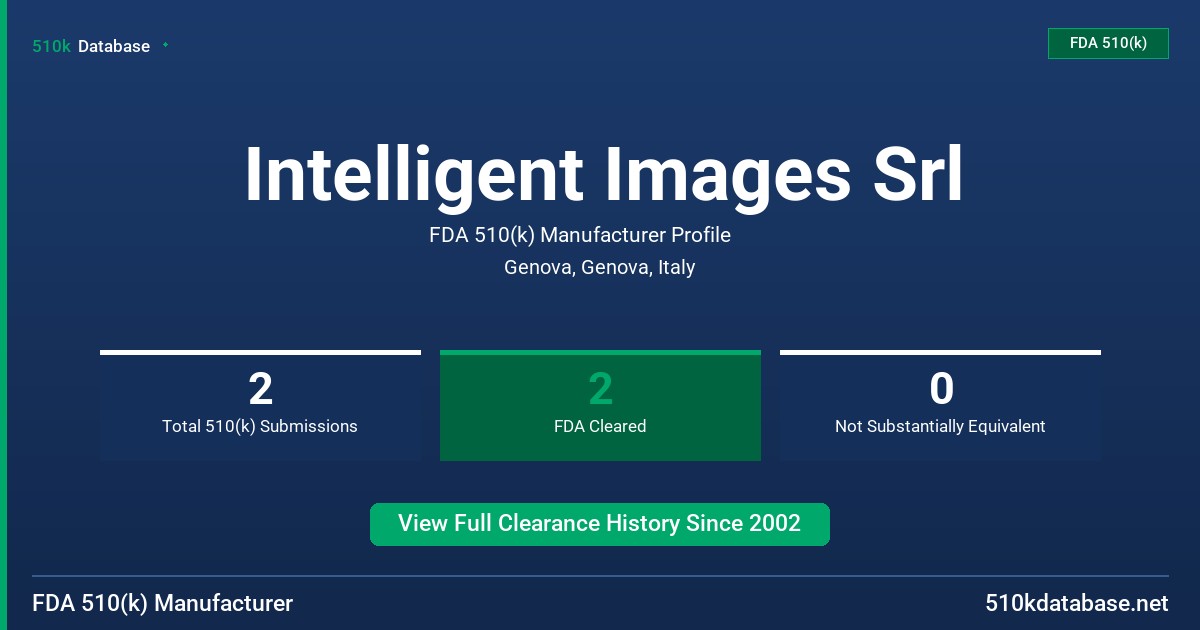This screenshot has width=1200, height=630.
Task: Open the Total 510(k) Submissions card
Action: [x=260, y=405]
